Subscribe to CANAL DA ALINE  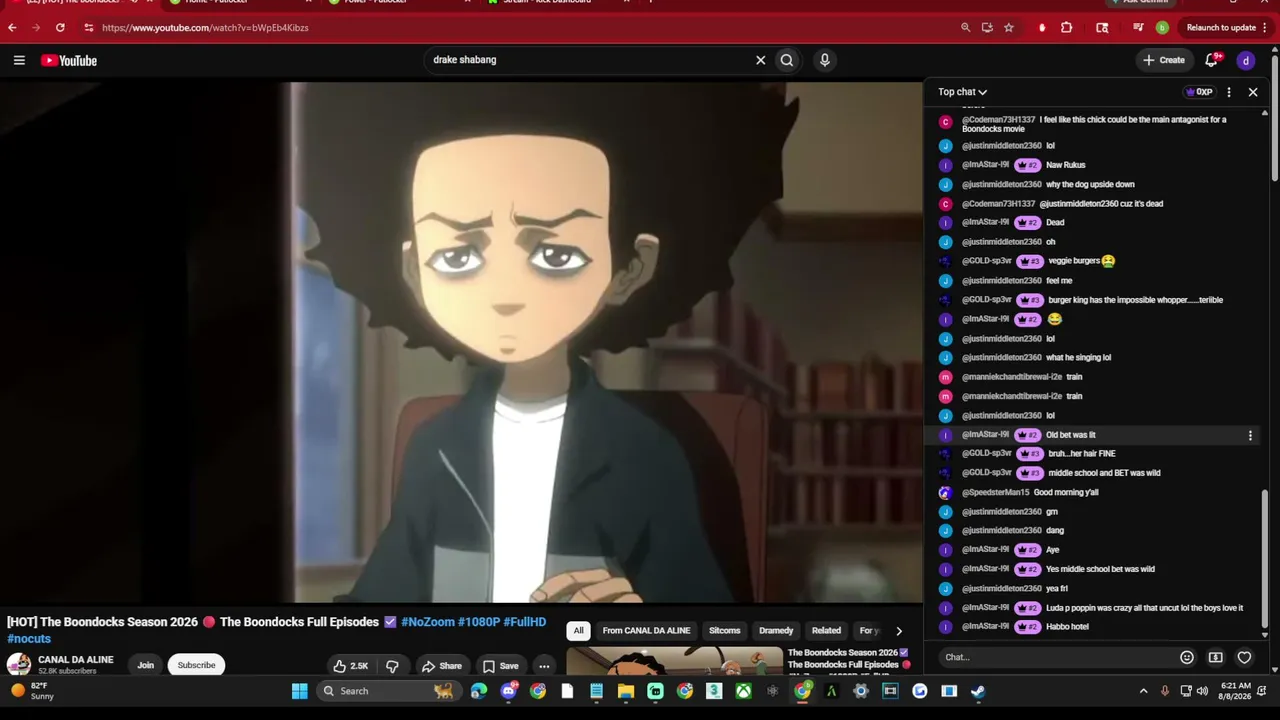click(196, 665)
